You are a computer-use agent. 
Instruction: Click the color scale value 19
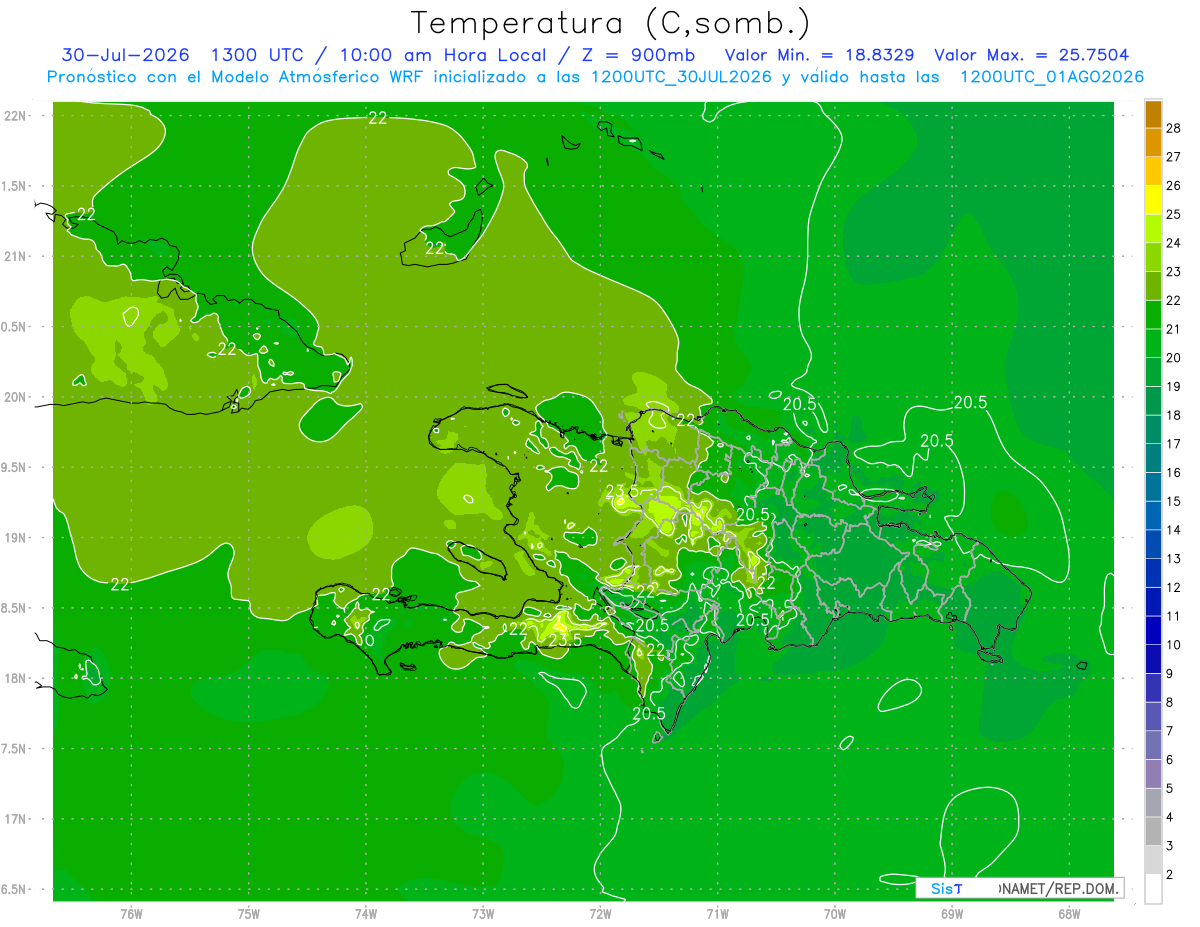1174,387
